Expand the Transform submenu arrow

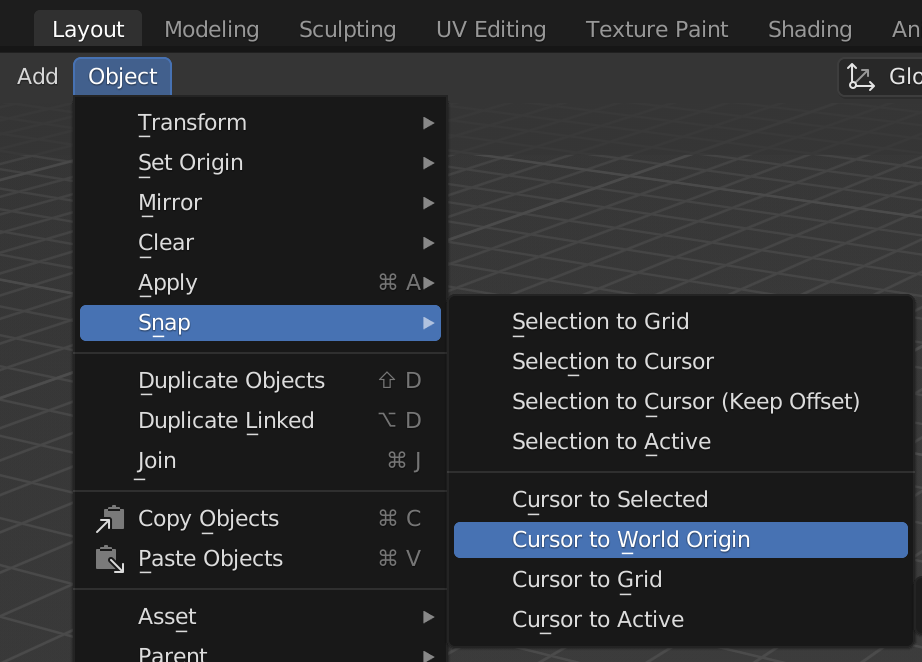click(429, 123)
